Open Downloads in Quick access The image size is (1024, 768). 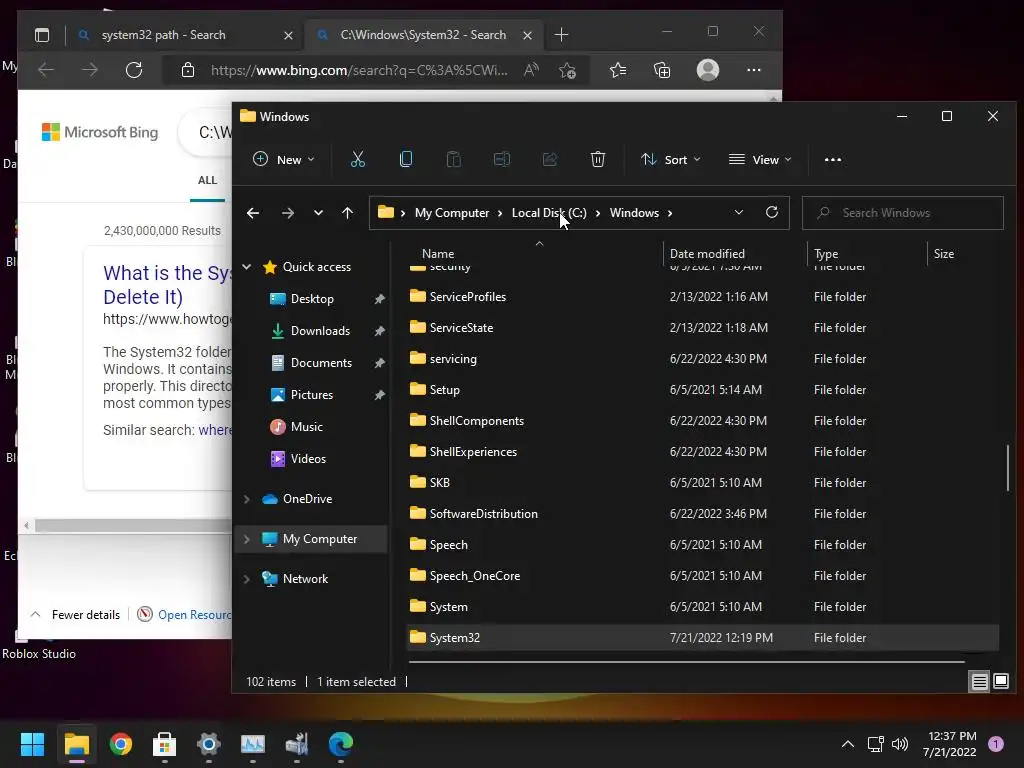pyautogui.click(x=320, y=330)
